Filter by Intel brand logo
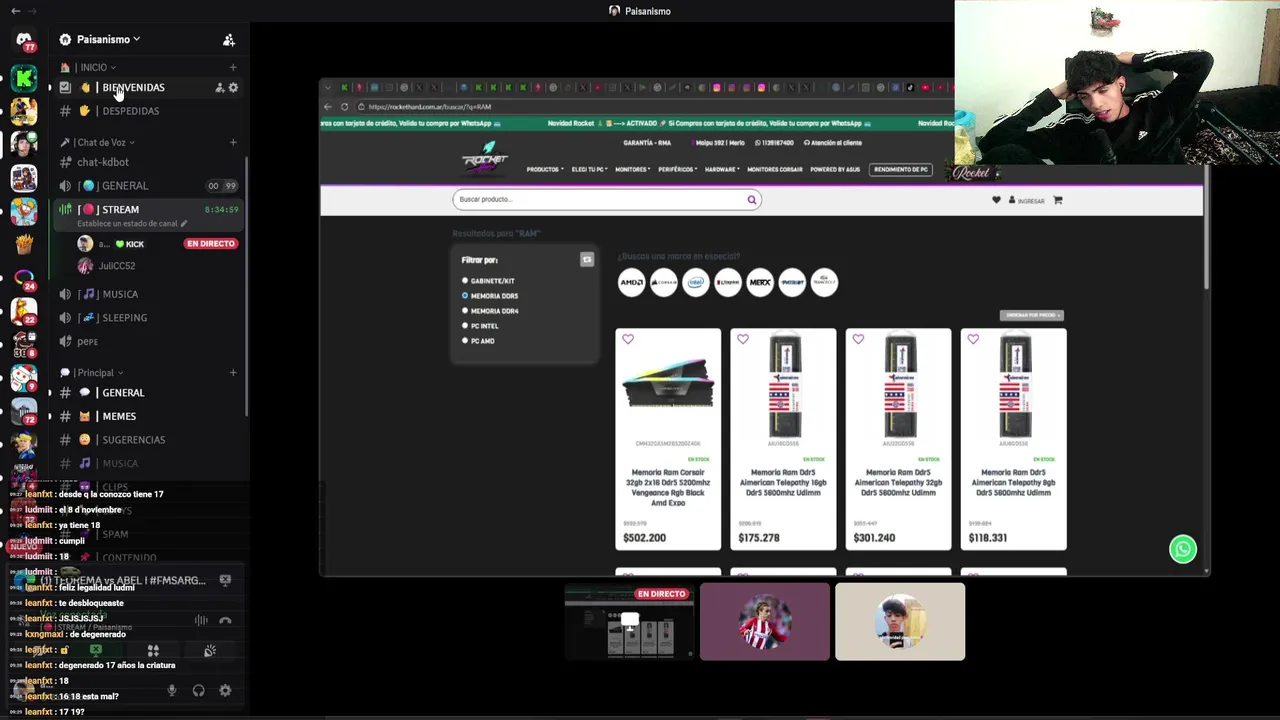Screen dimensions: 1280x720 [696, 282]
